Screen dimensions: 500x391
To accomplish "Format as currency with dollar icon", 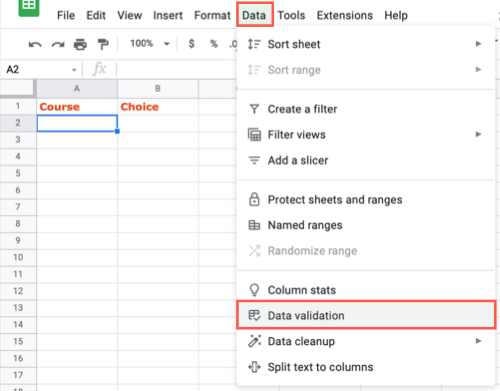I will [x=191, y=43].
